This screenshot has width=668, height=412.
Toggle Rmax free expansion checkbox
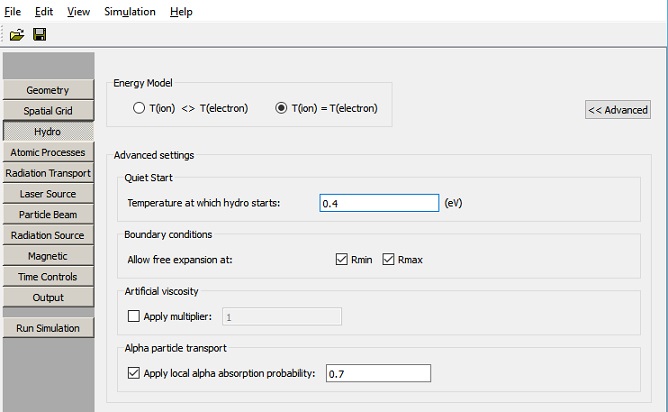coord(388,260)
